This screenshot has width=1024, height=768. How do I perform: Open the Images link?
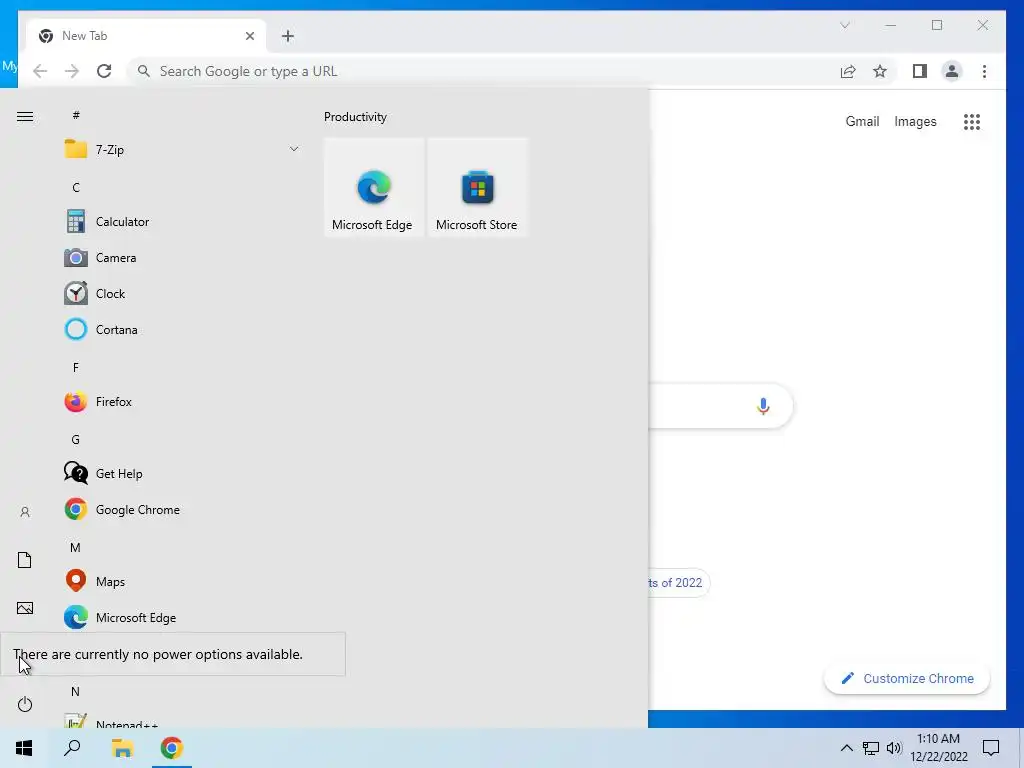915,121
